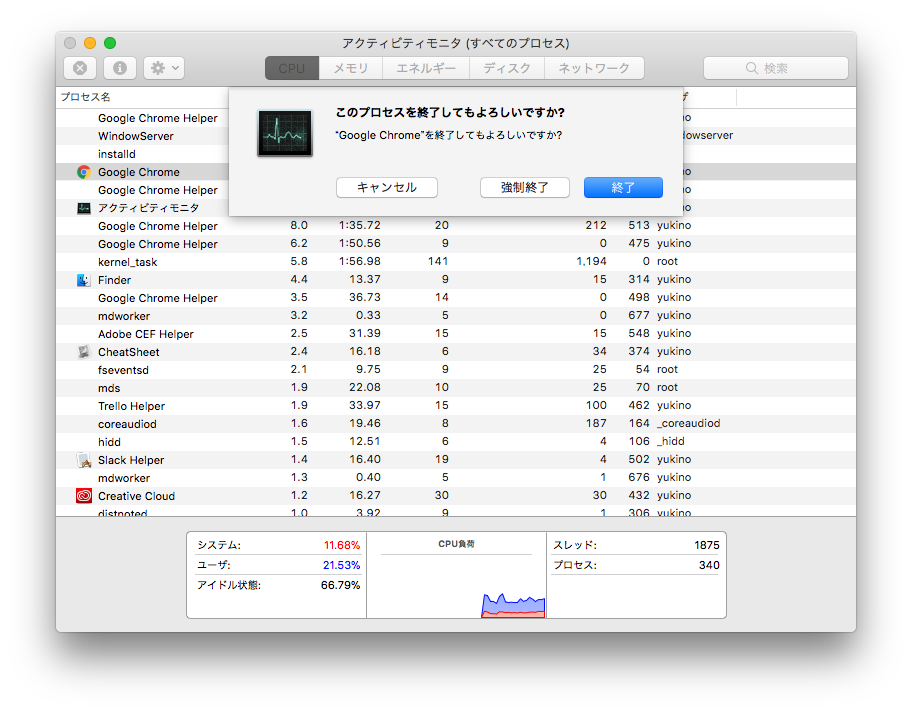Switch to the ディスク tab
The image size is (912, 712).
click(507, 68)
